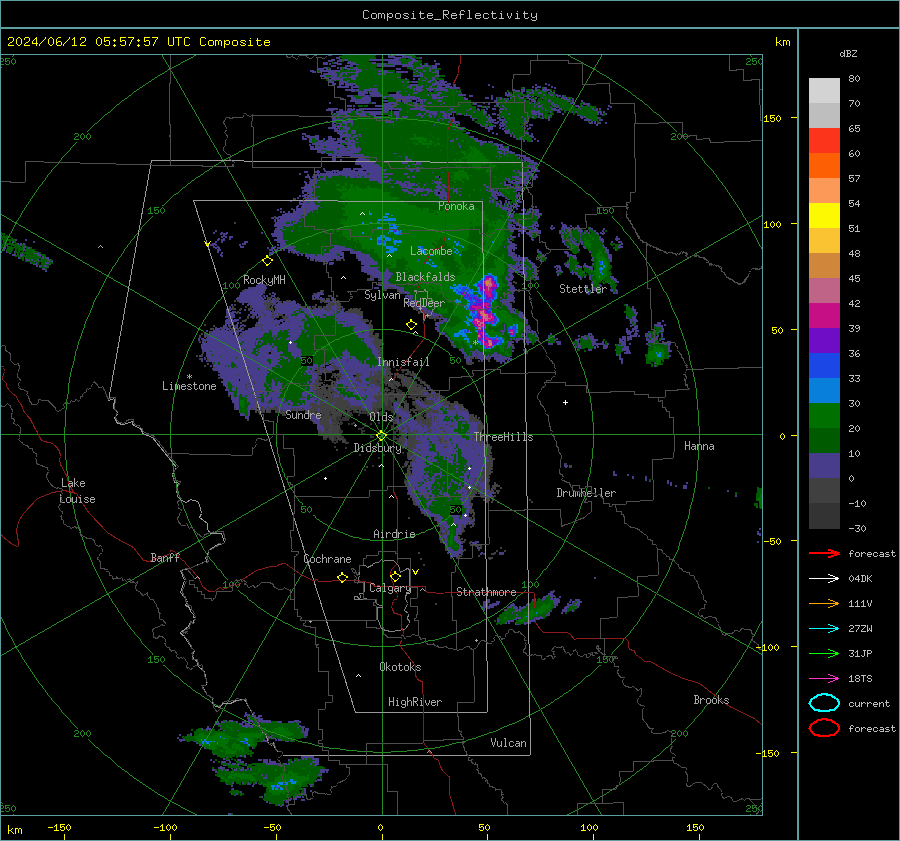
Task: Click the red forecast ellipse legend icon
Action: 824,728
